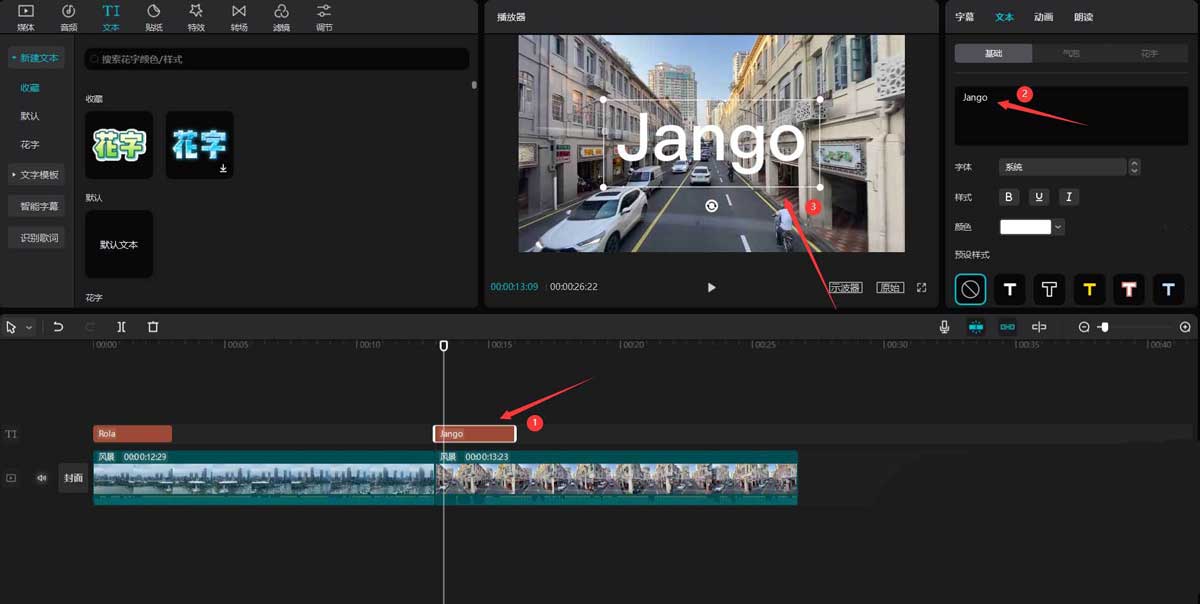
Task: Toggle bold style for the Jango text
Action: (x=1008, y=197)
